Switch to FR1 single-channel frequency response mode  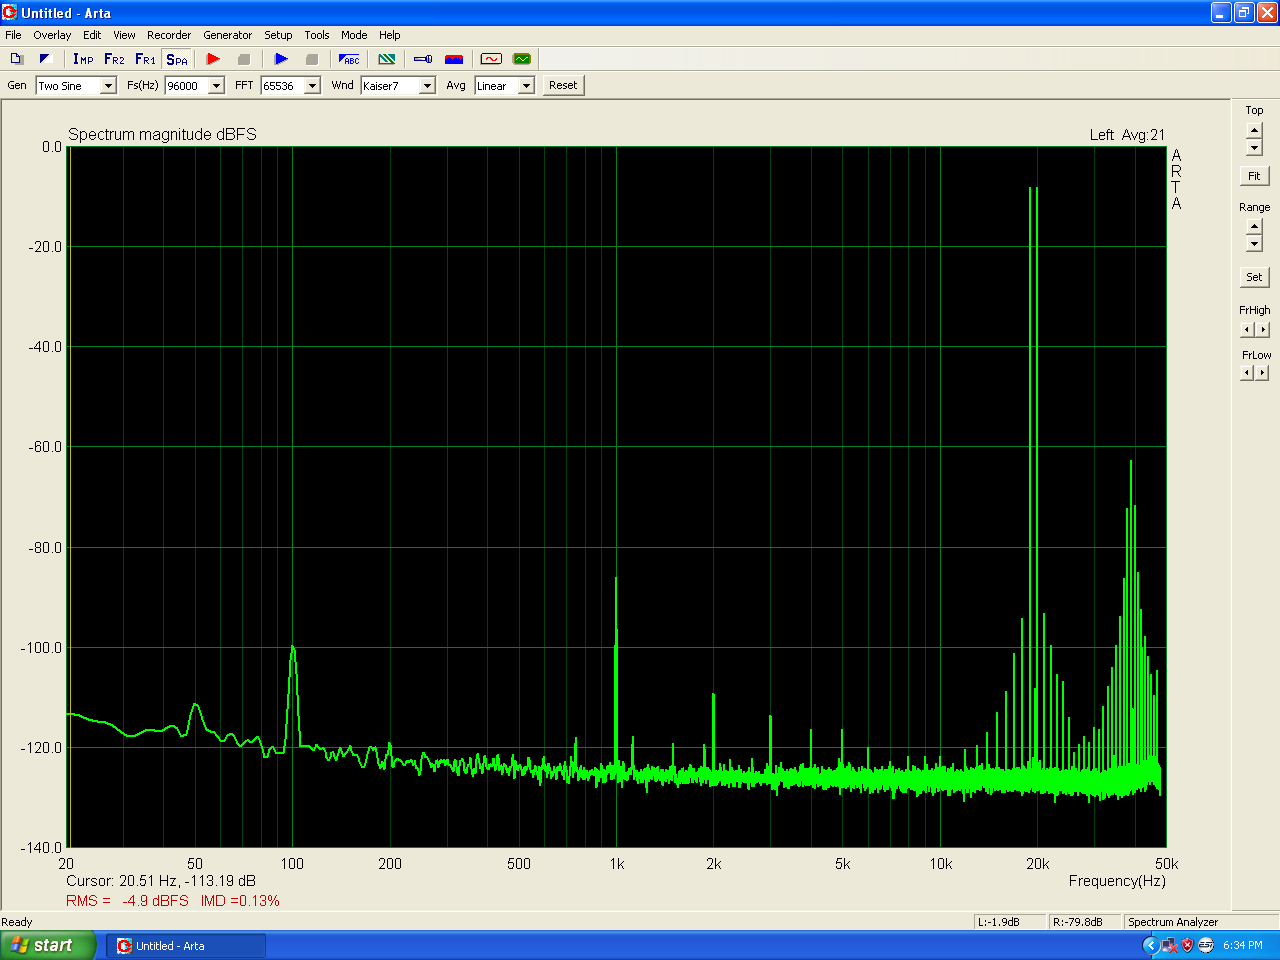pos(145,59)
